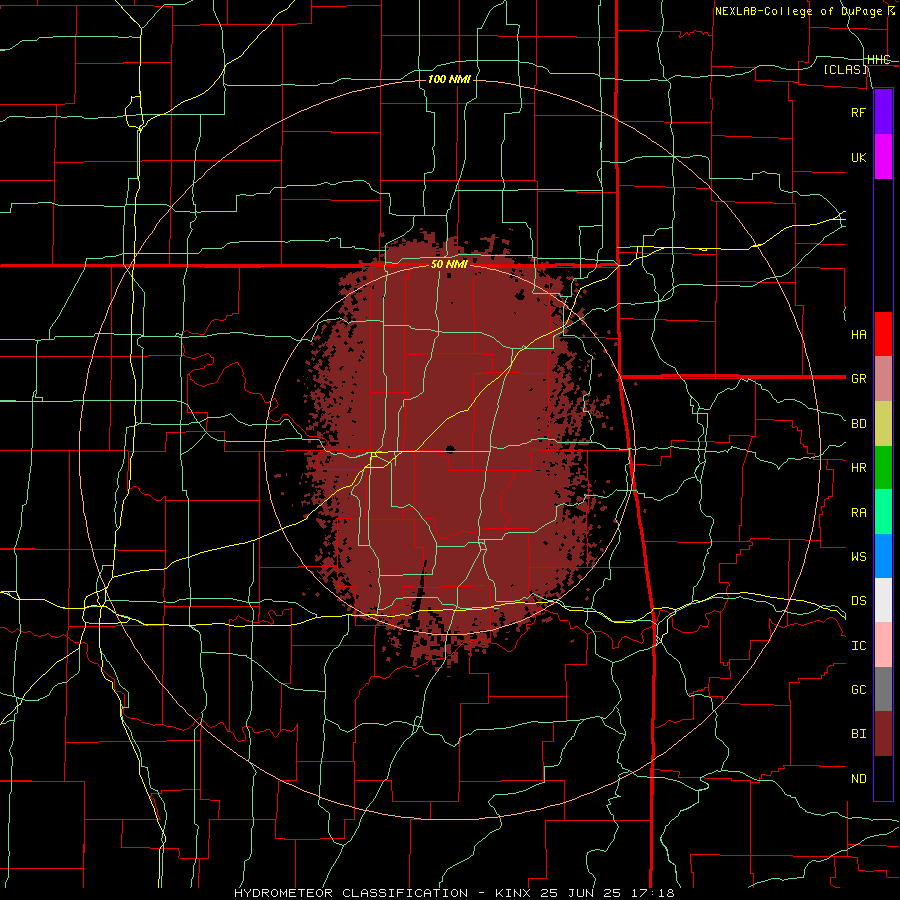Click the [CLAS] units label
The width and height of the screenshot is (900, 900).
tap(845, 69)
